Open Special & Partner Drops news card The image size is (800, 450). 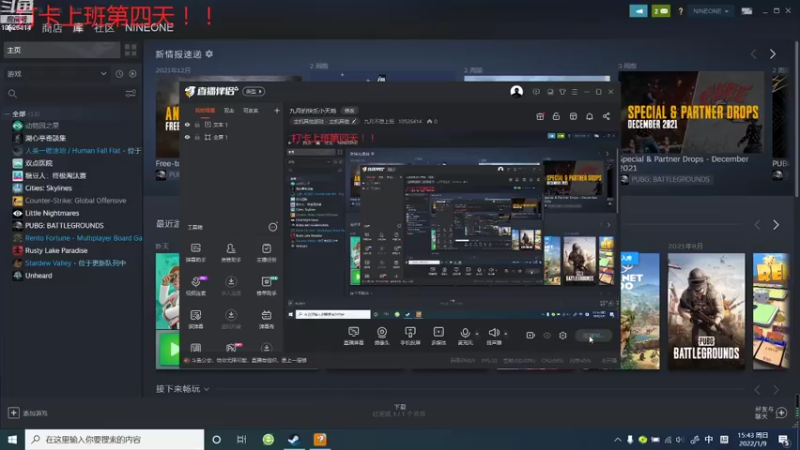pyautogui.click(x=691, y=114)
